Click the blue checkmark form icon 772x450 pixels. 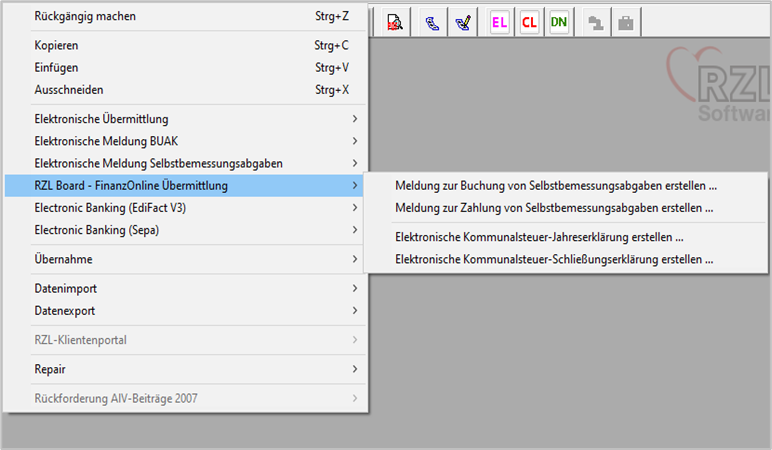click(462, 22)
